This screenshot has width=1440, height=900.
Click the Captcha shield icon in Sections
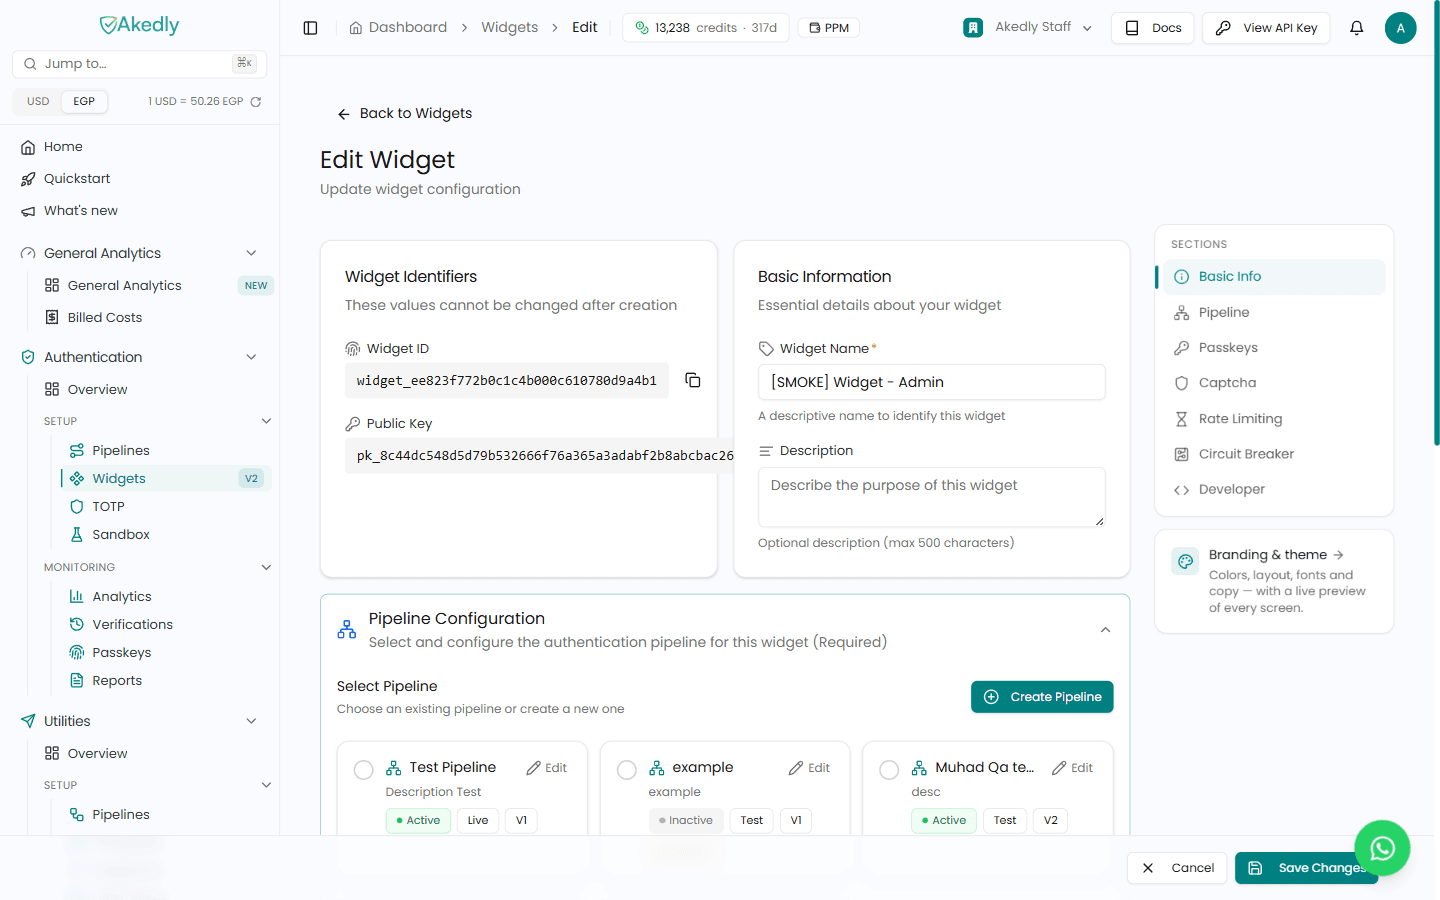1181,383
